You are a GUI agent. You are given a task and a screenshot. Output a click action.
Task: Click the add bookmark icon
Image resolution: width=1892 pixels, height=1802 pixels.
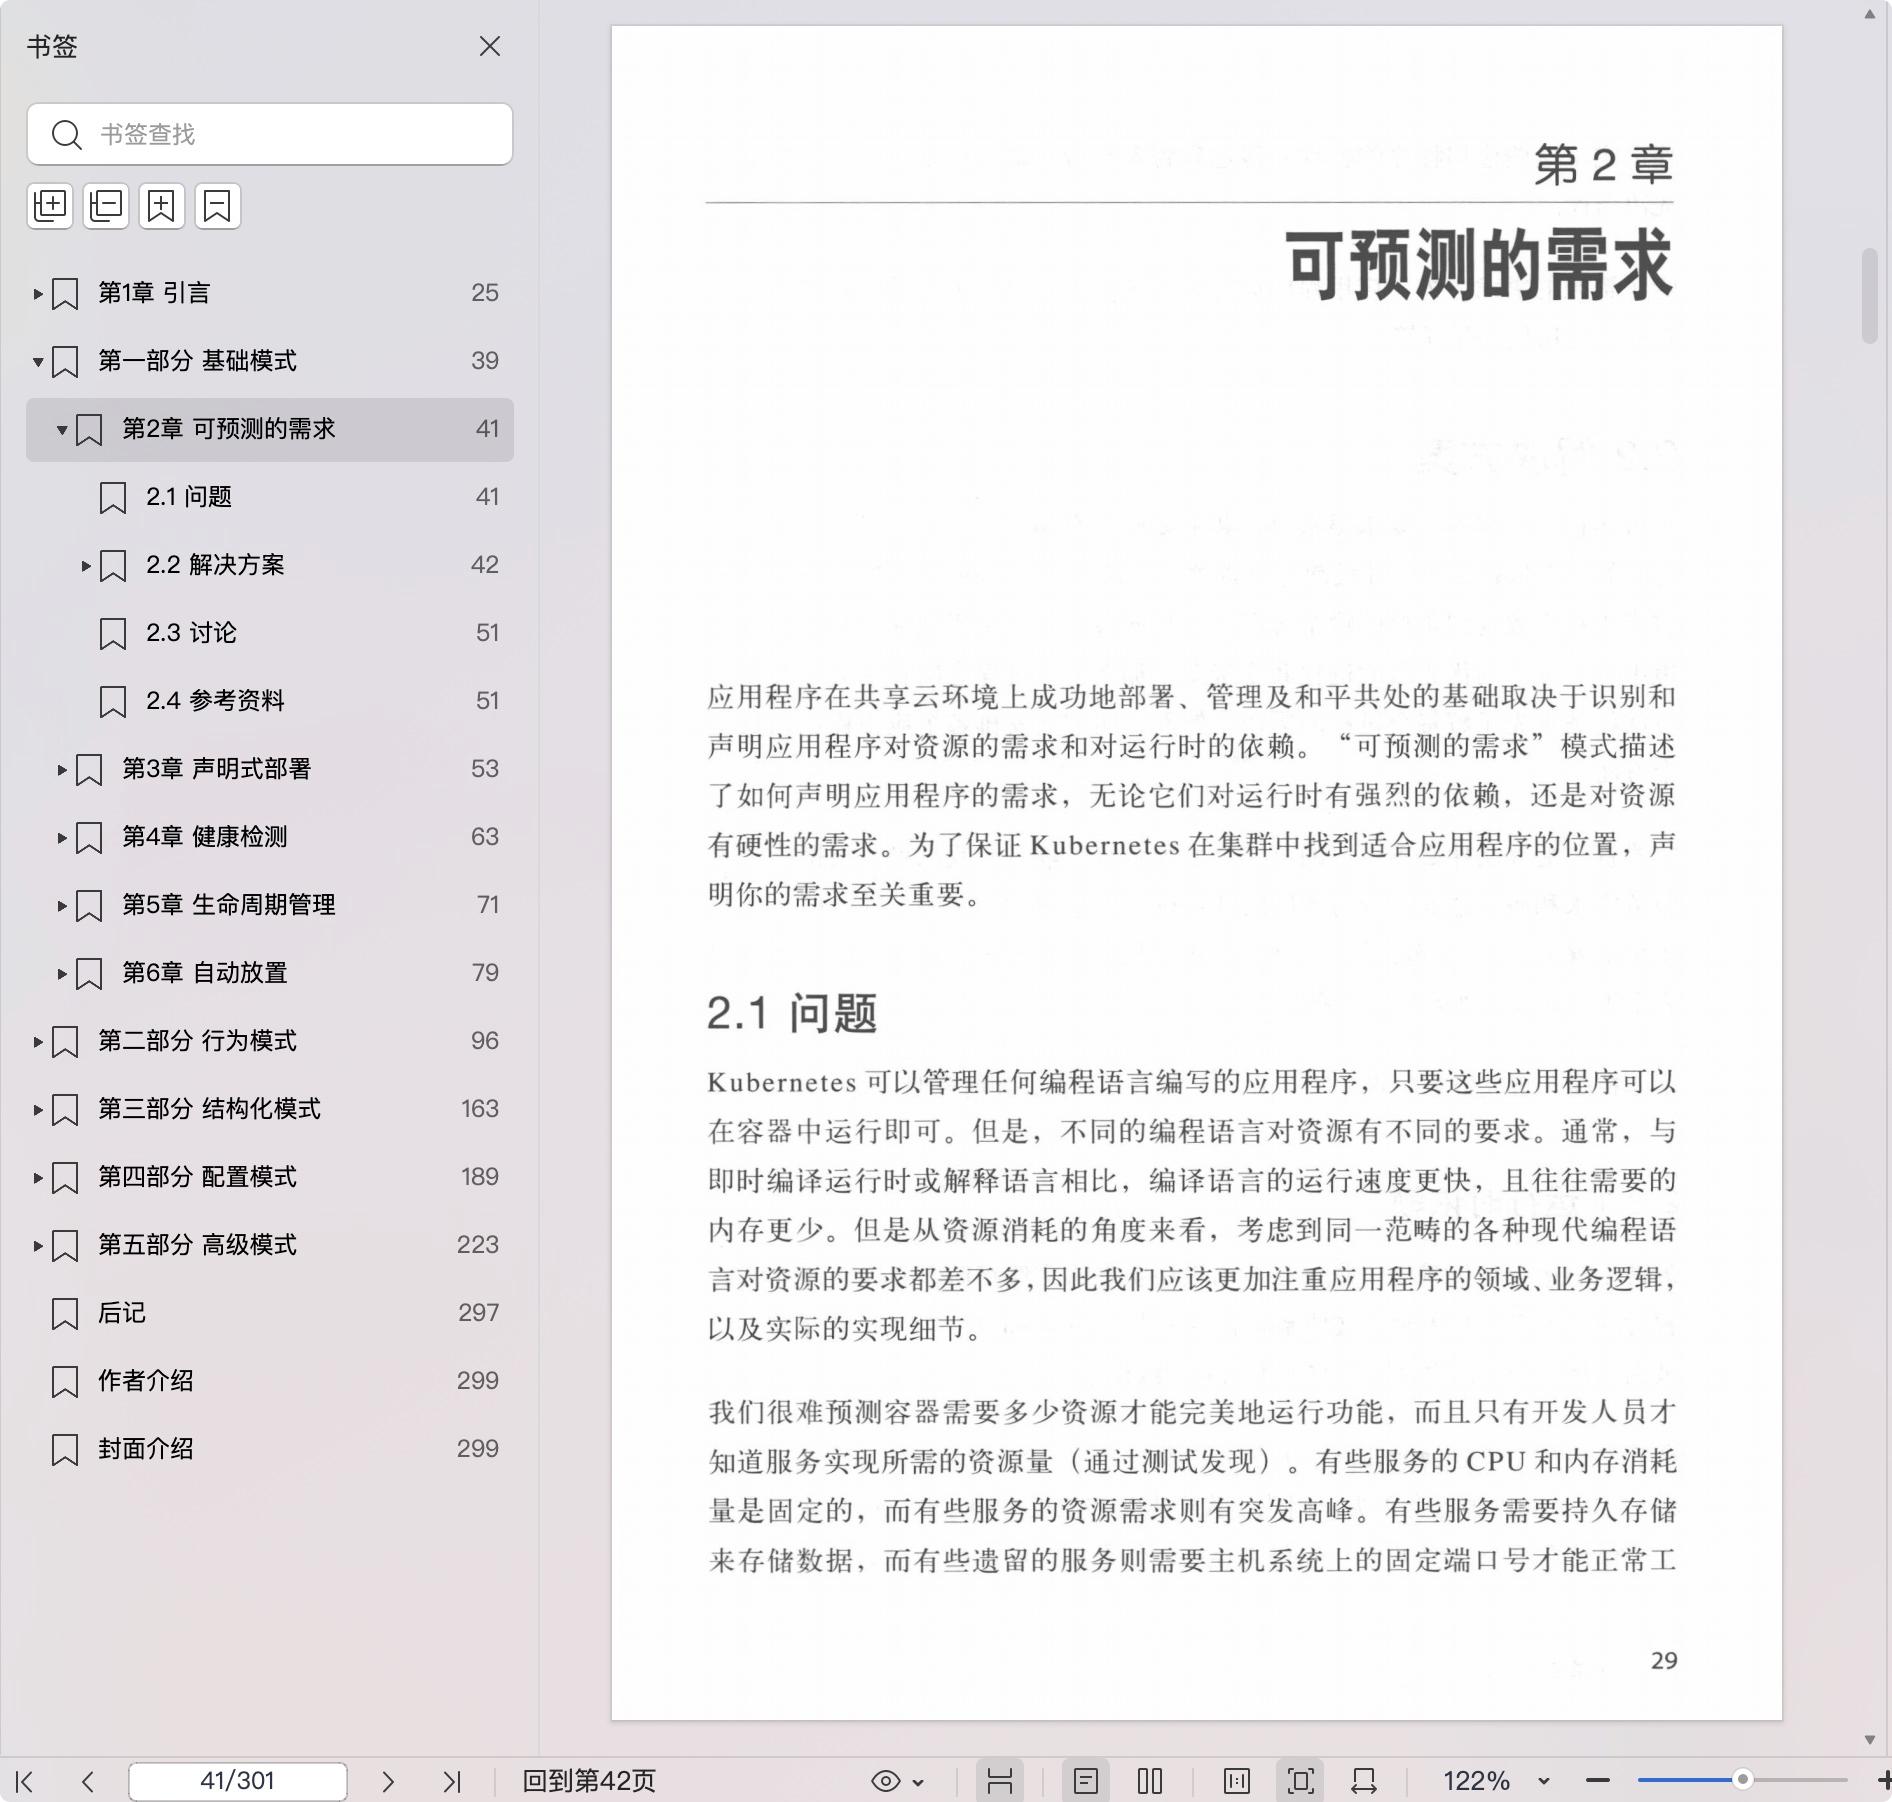(x=162, y=206)
